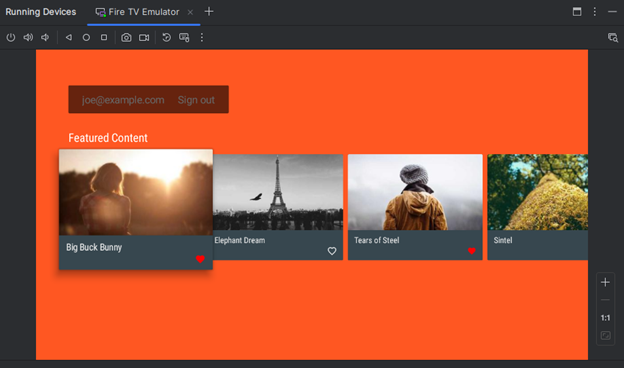Image resolution: width=624 pixels, height=368 pixels.
Task: Open the Sintel card thumbnail
Action: coord(538,192)
